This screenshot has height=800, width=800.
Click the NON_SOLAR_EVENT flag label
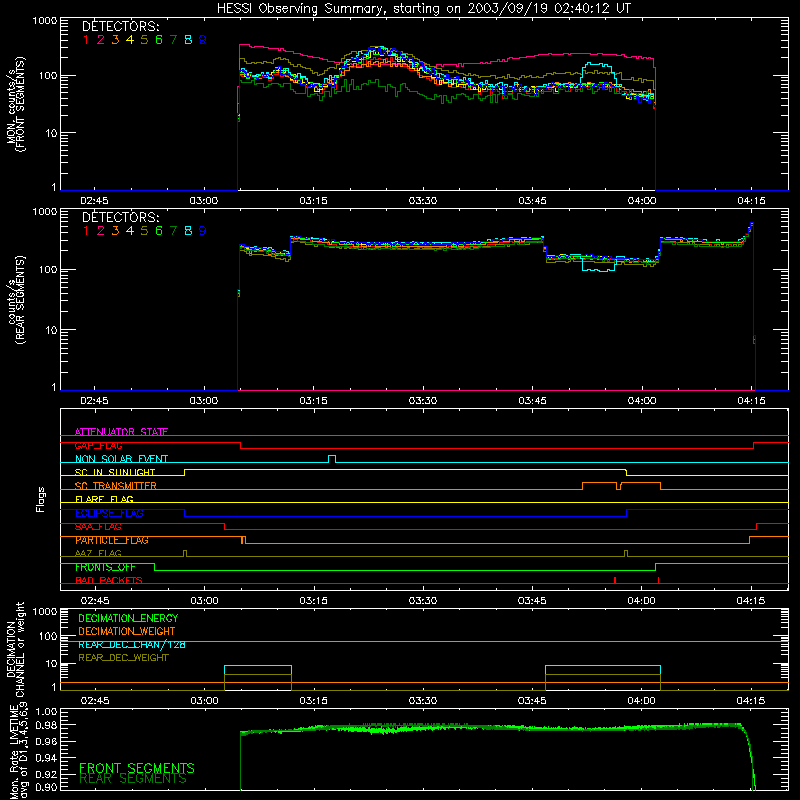coord(121,459)
